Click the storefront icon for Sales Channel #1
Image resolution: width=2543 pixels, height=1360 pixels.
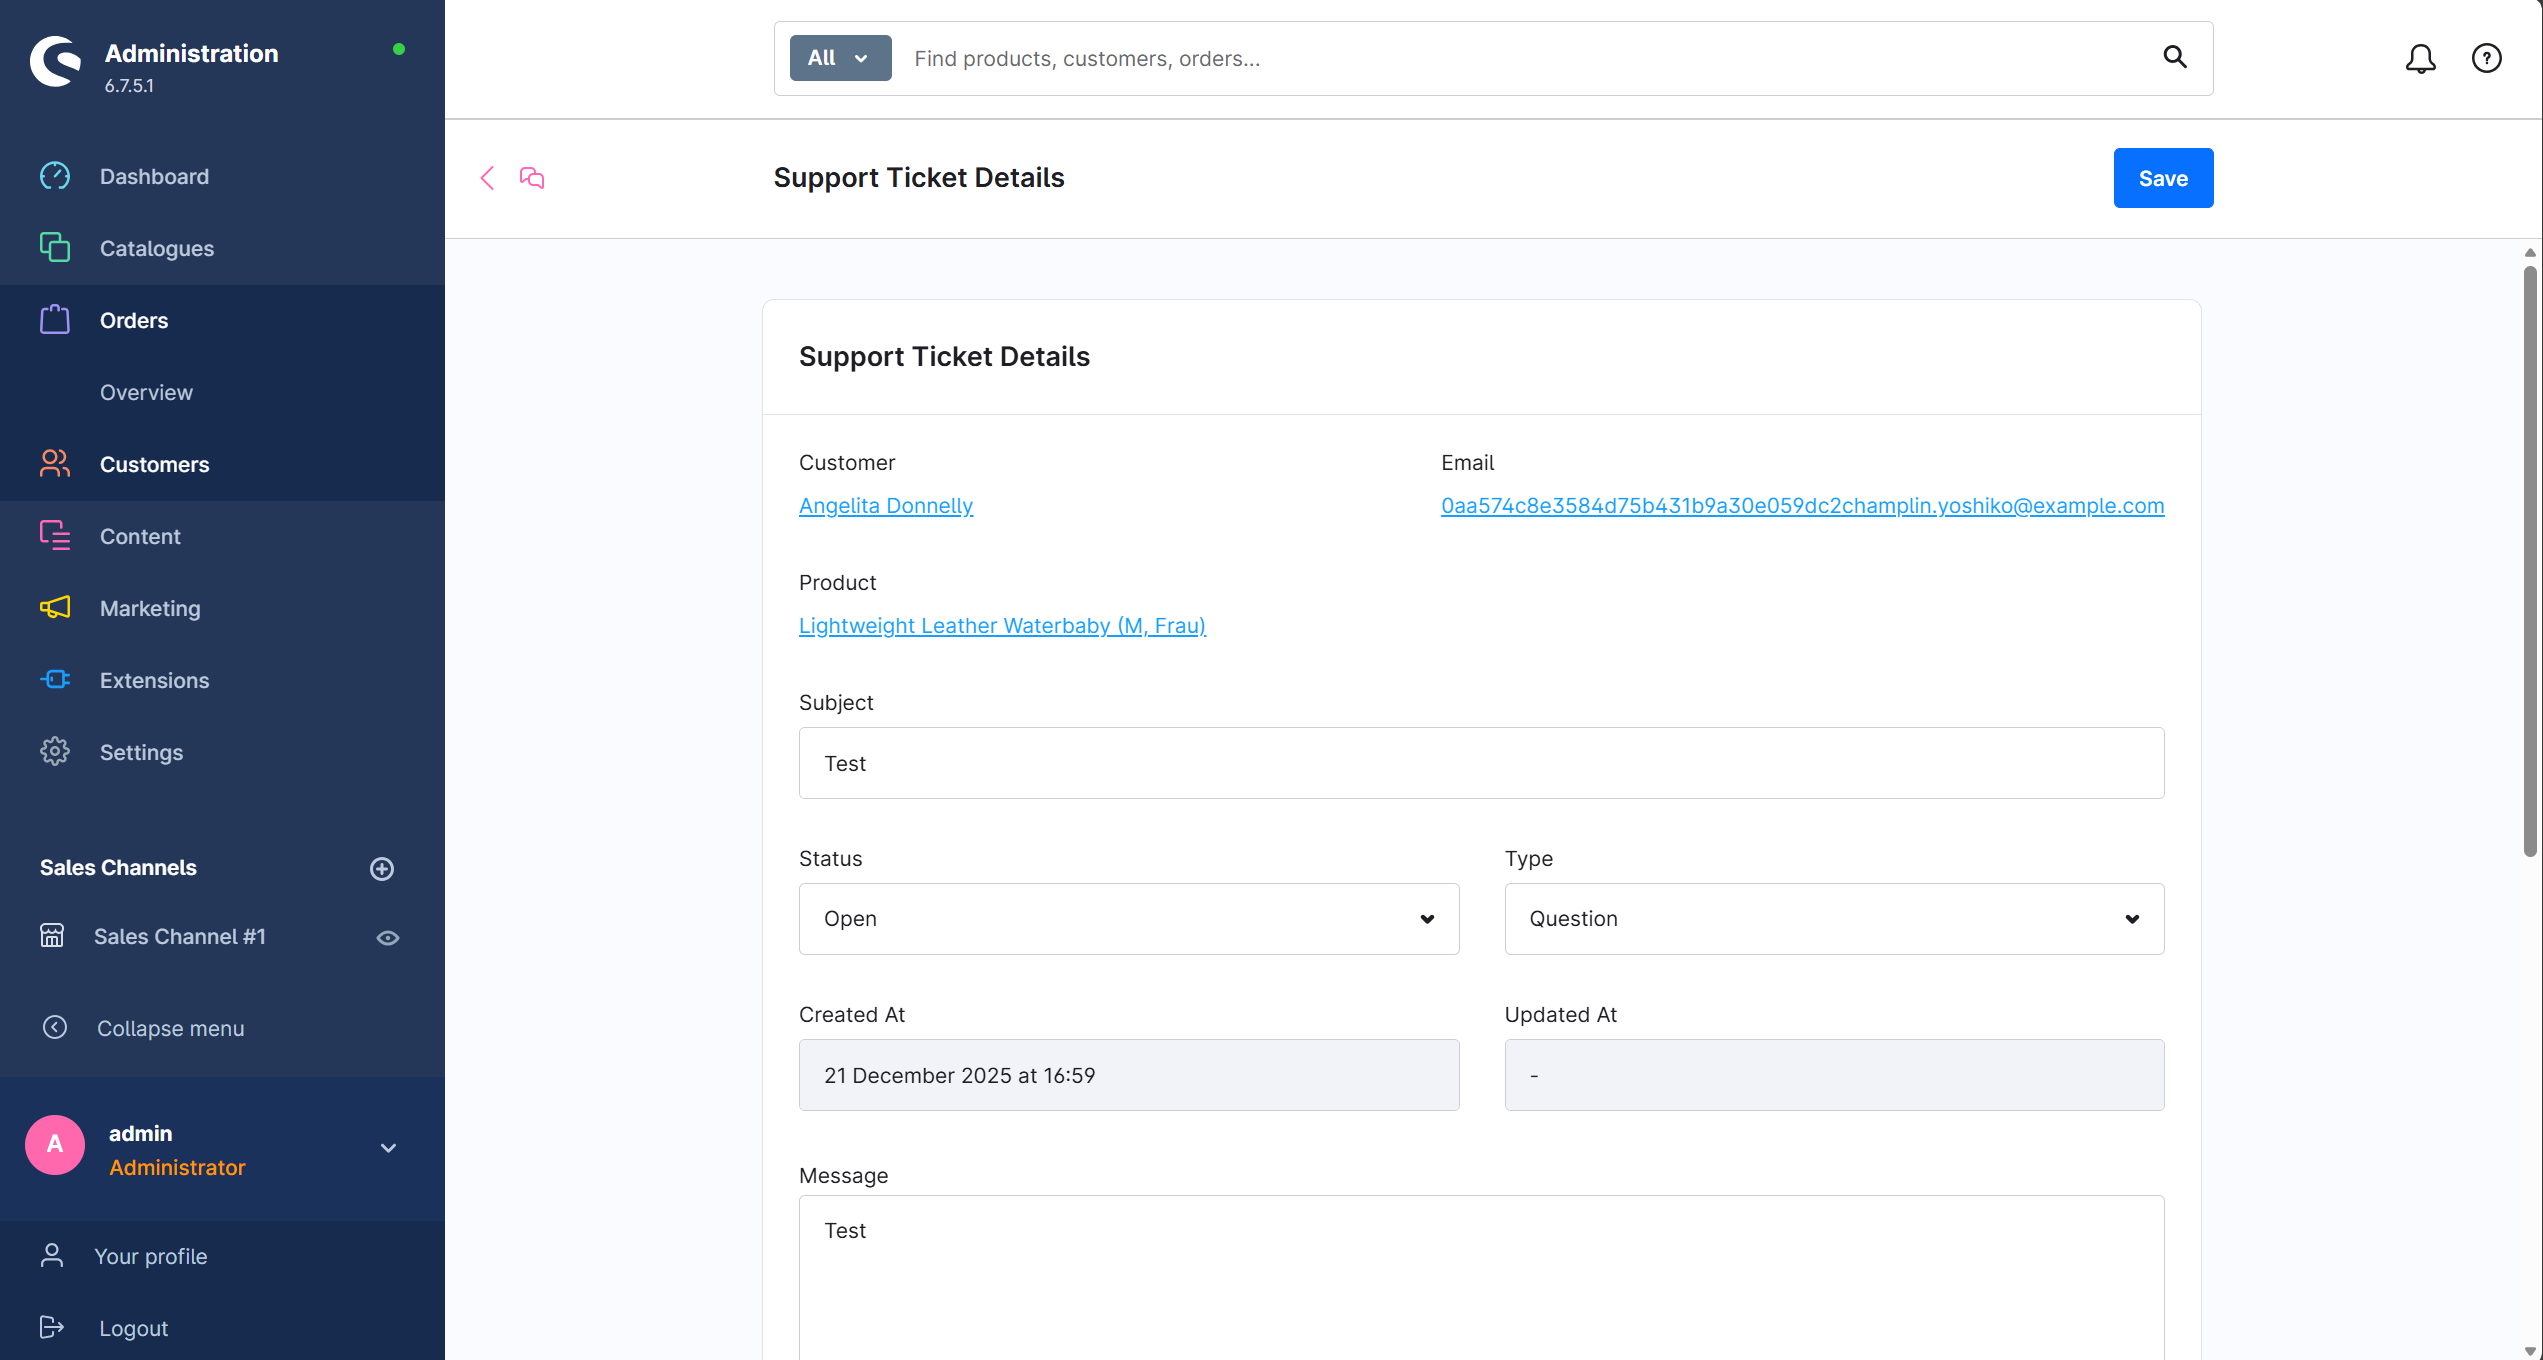pos(52,936)
